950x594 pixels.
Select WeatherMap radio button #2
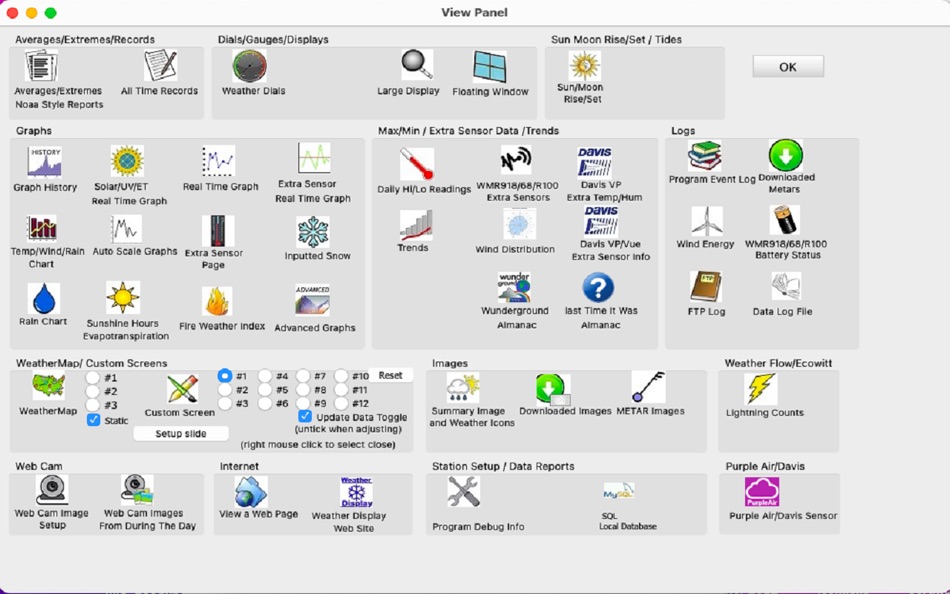(93, 392)
